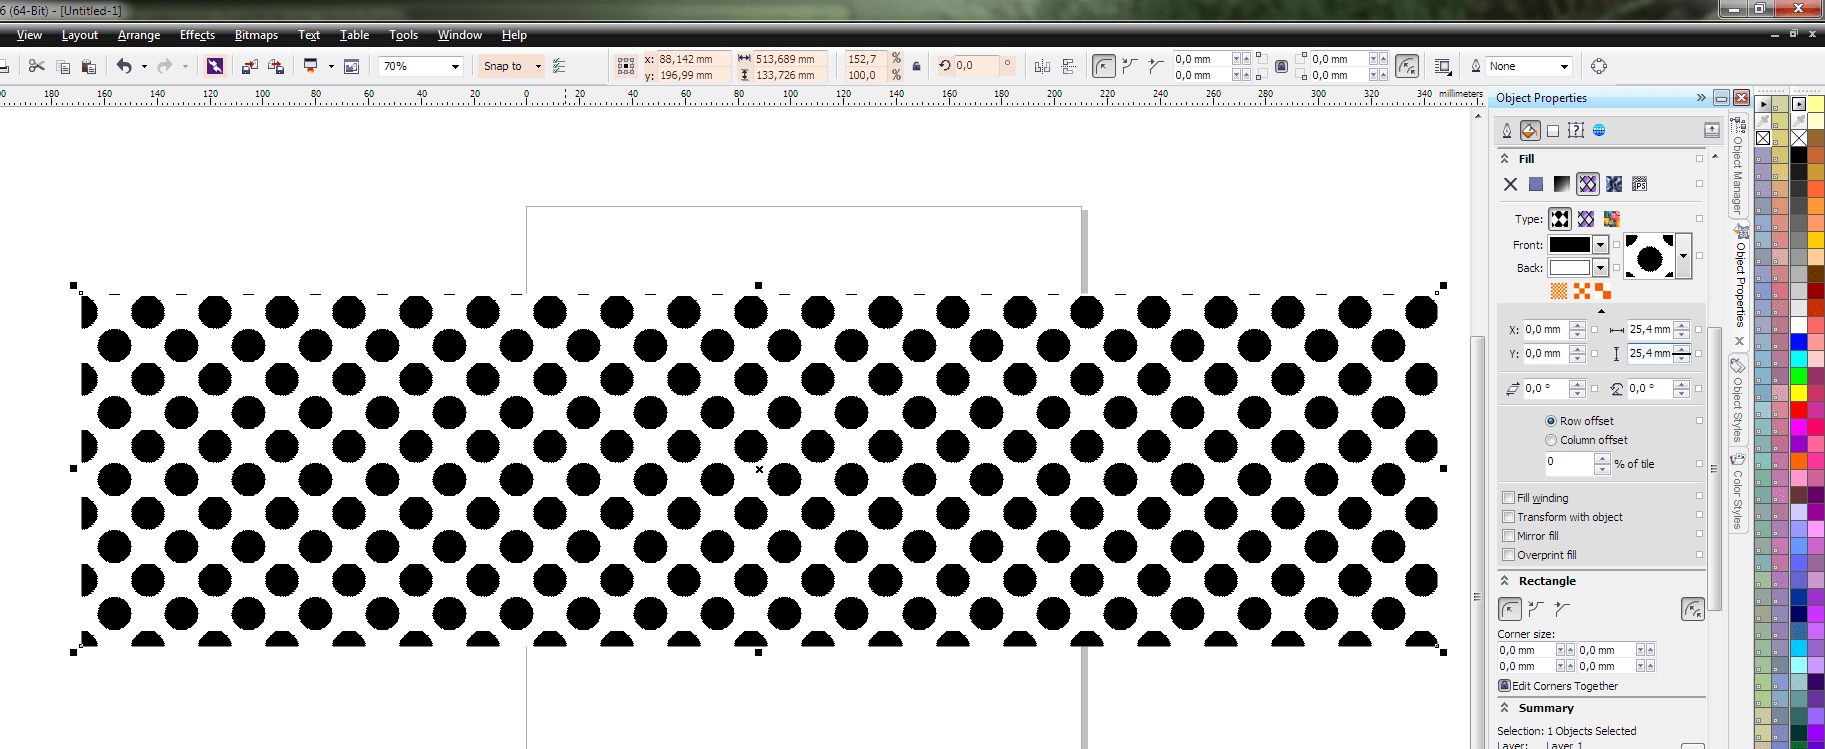Toggle Edit corners together lock
The image size is (1825, 749).
point(1281,66)
